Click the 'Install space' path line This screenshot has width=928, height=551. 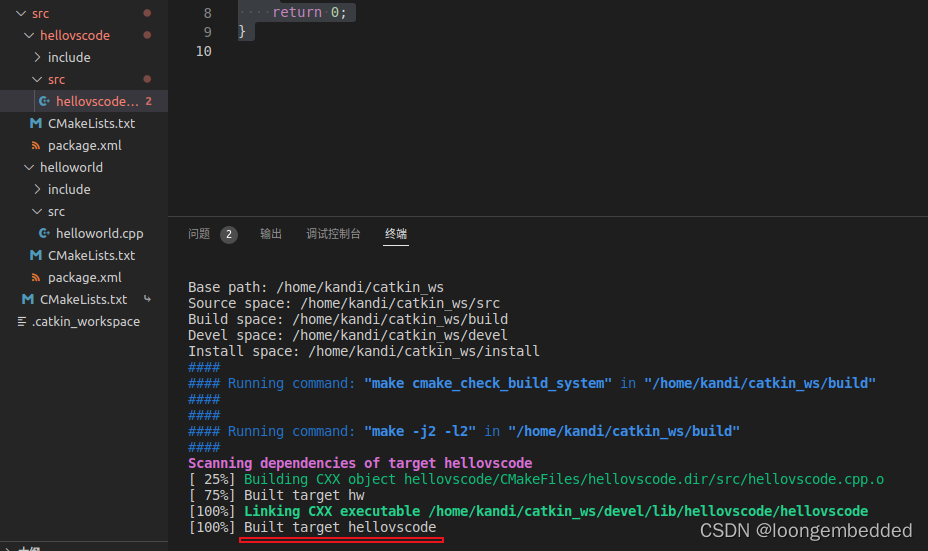(x=363, y=351)
